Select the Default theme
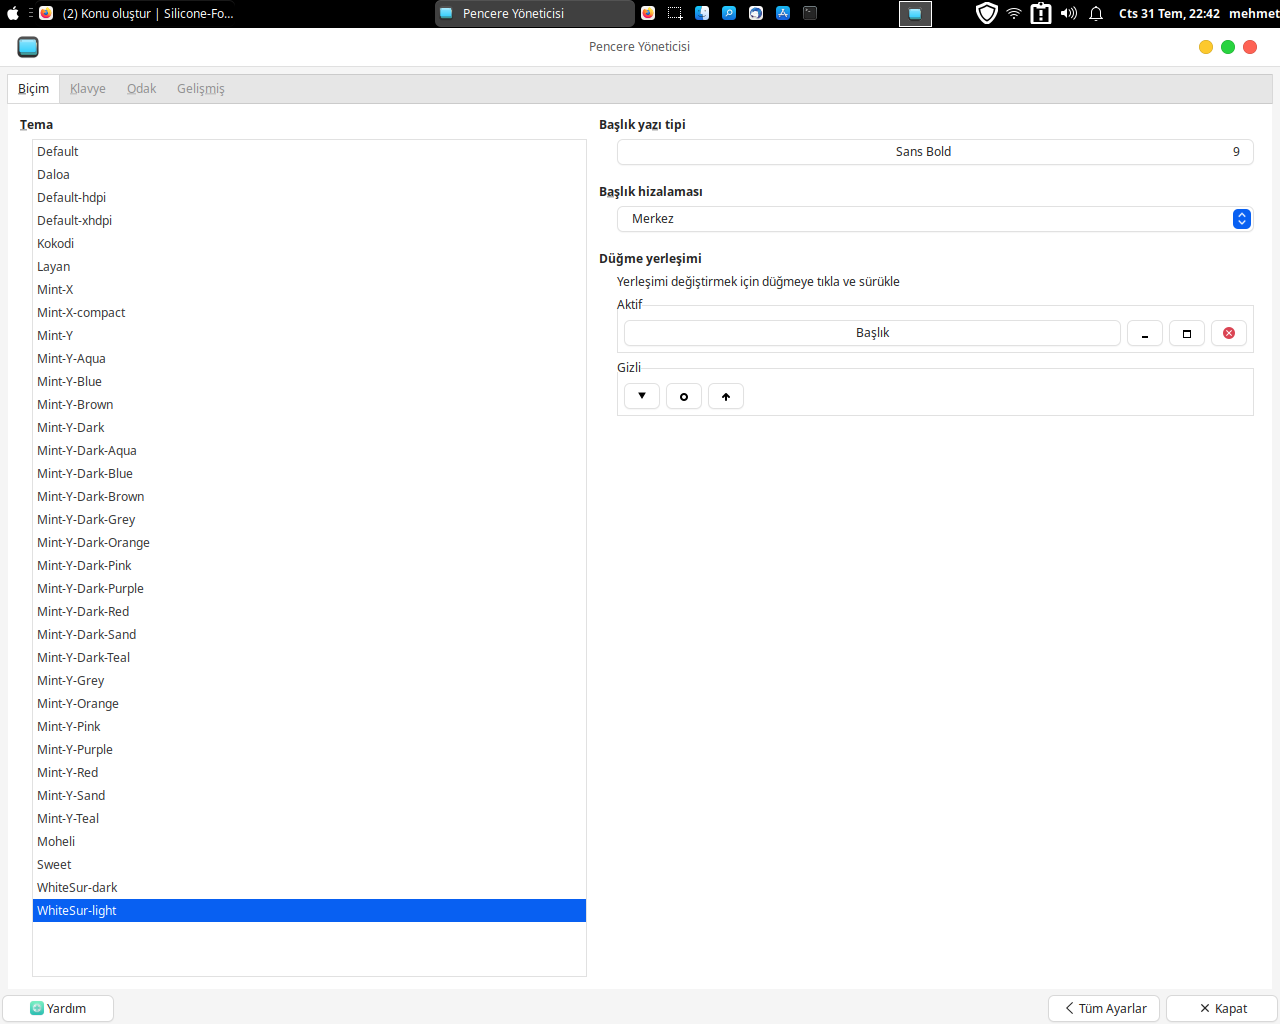1280x1024 pixels. [x=309, y=152]
